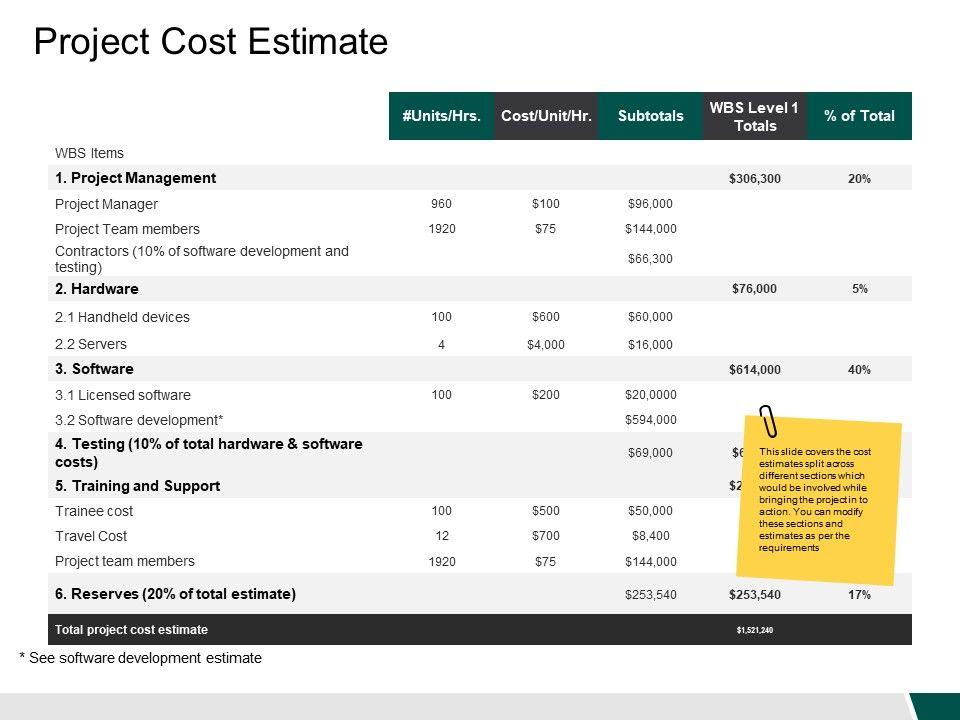Select the Travel Cost row label
Image resolution: width=960 pixels, height=720 pixels.
(91, 536)
